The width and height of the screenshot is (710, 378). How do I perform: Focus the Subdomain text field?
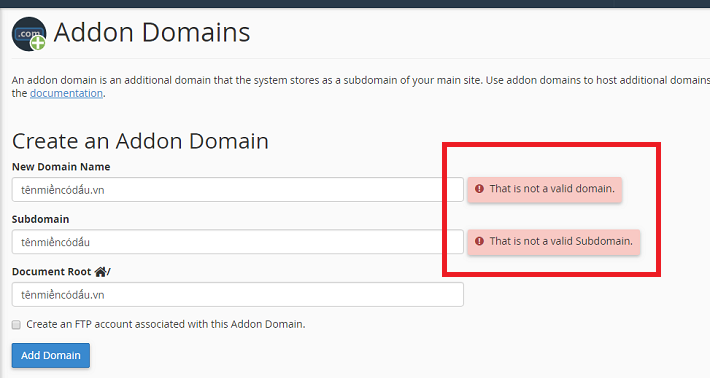(x=238, y=242)
